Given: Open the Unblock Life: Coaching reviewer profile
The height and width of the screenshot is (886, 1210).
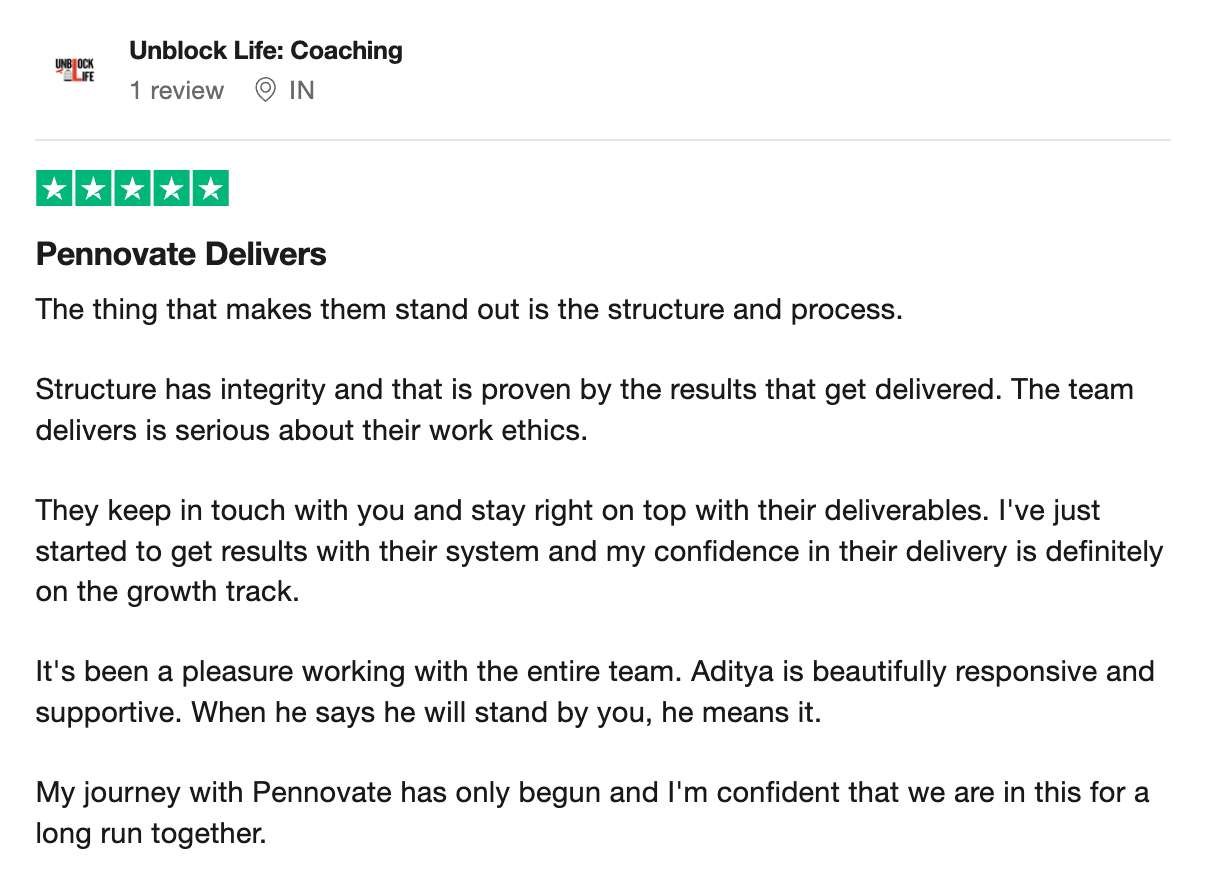Looking at the screenshot, I should click(x=266, y=51).
